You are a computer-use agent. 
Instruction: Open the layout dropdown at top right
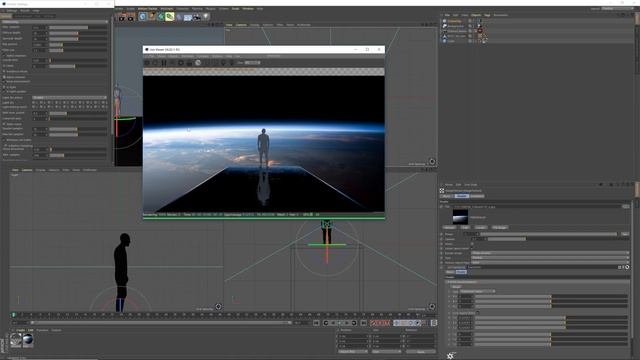(618, 9)
